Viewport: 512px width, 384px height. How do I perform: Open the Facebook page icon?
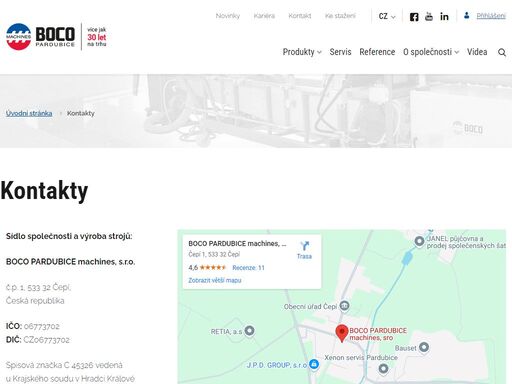[x=414, y=17]
